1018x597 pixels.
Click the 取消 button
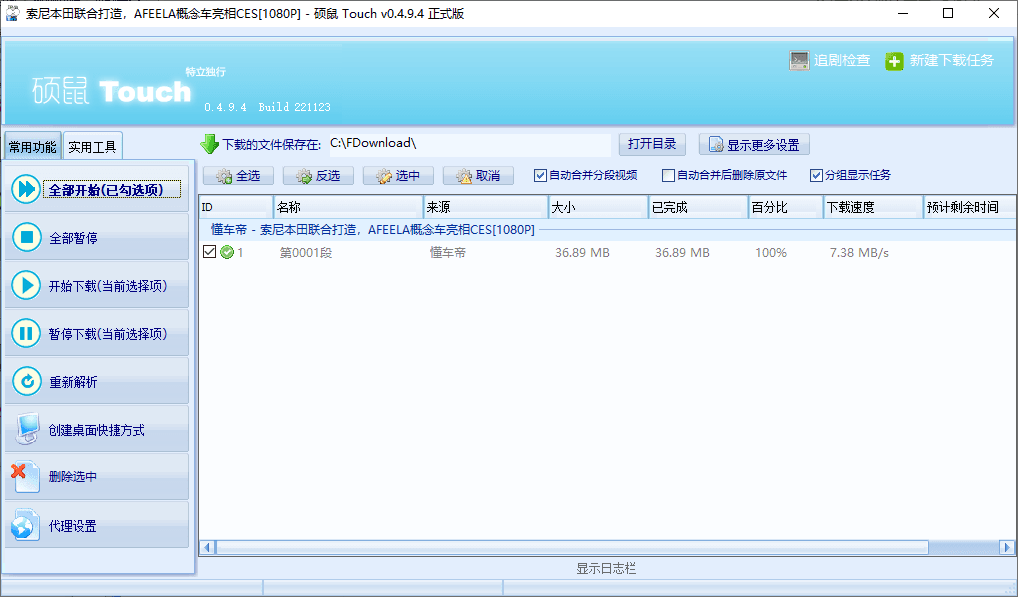[x=478, y=176]
